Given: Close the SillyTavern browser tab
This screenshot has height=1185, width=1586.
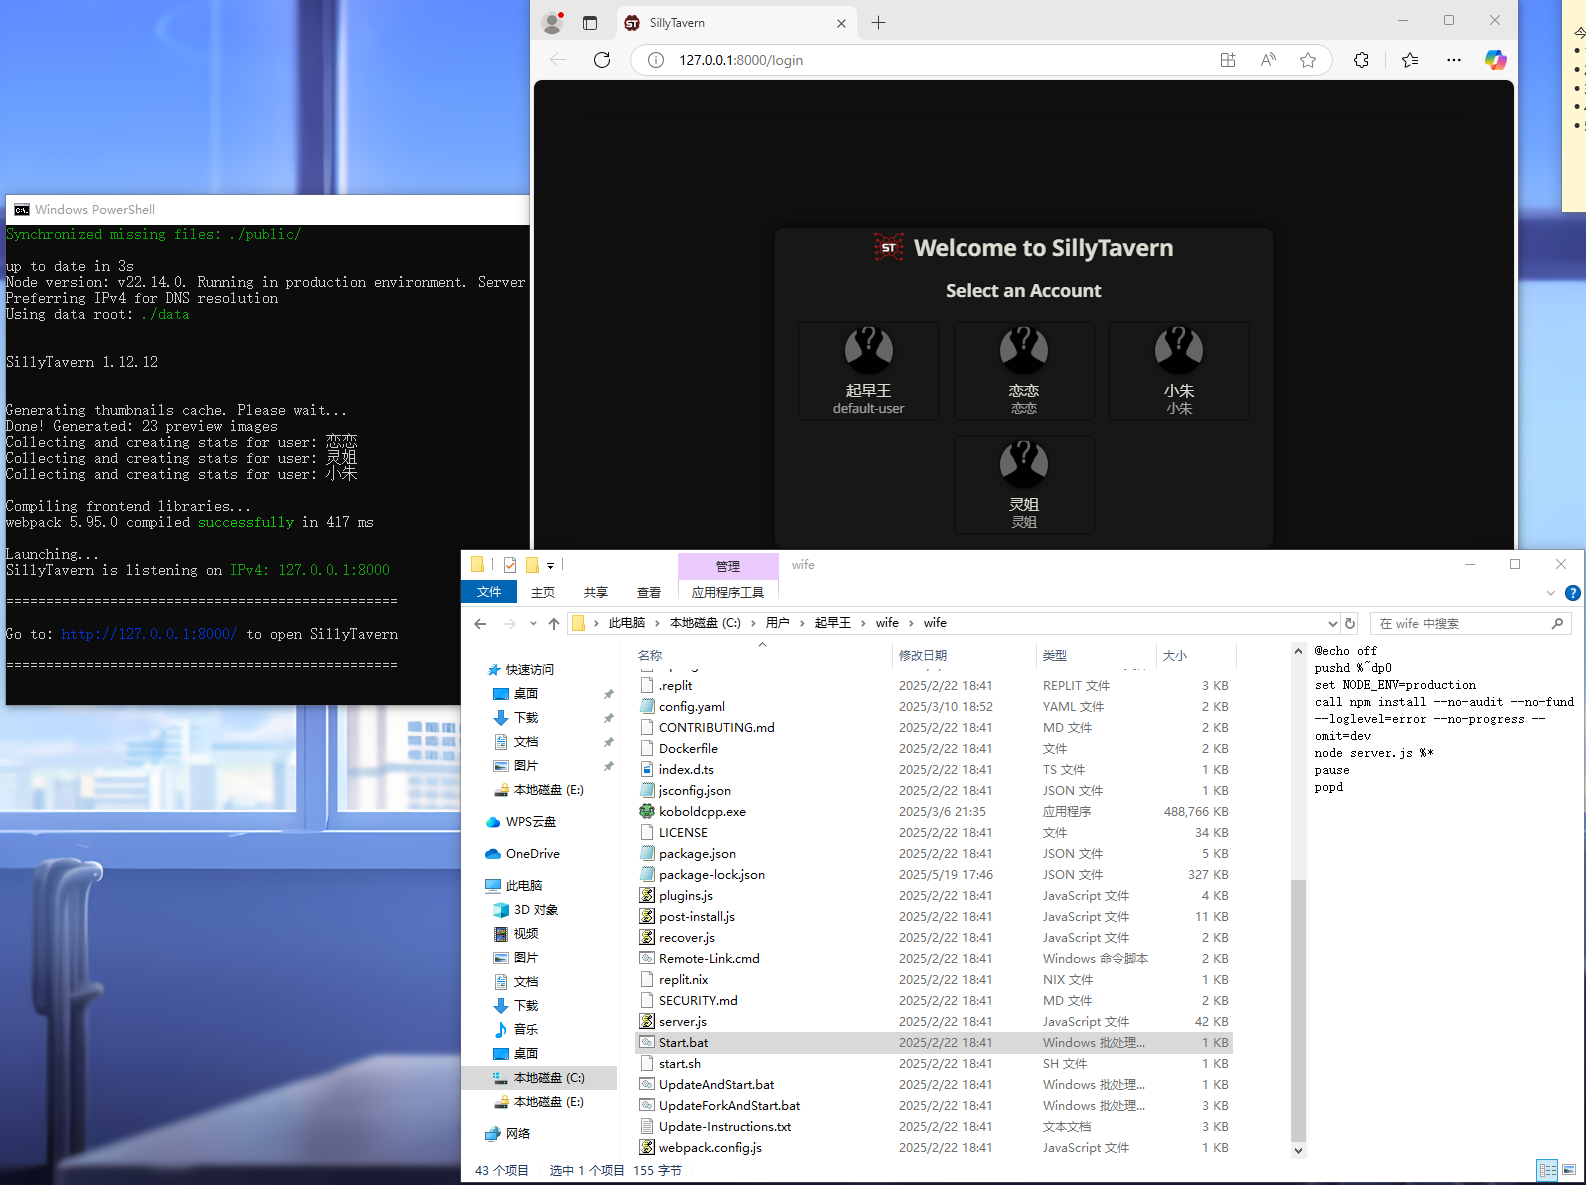Looking at the screenshot, I should tap(841, 23).
